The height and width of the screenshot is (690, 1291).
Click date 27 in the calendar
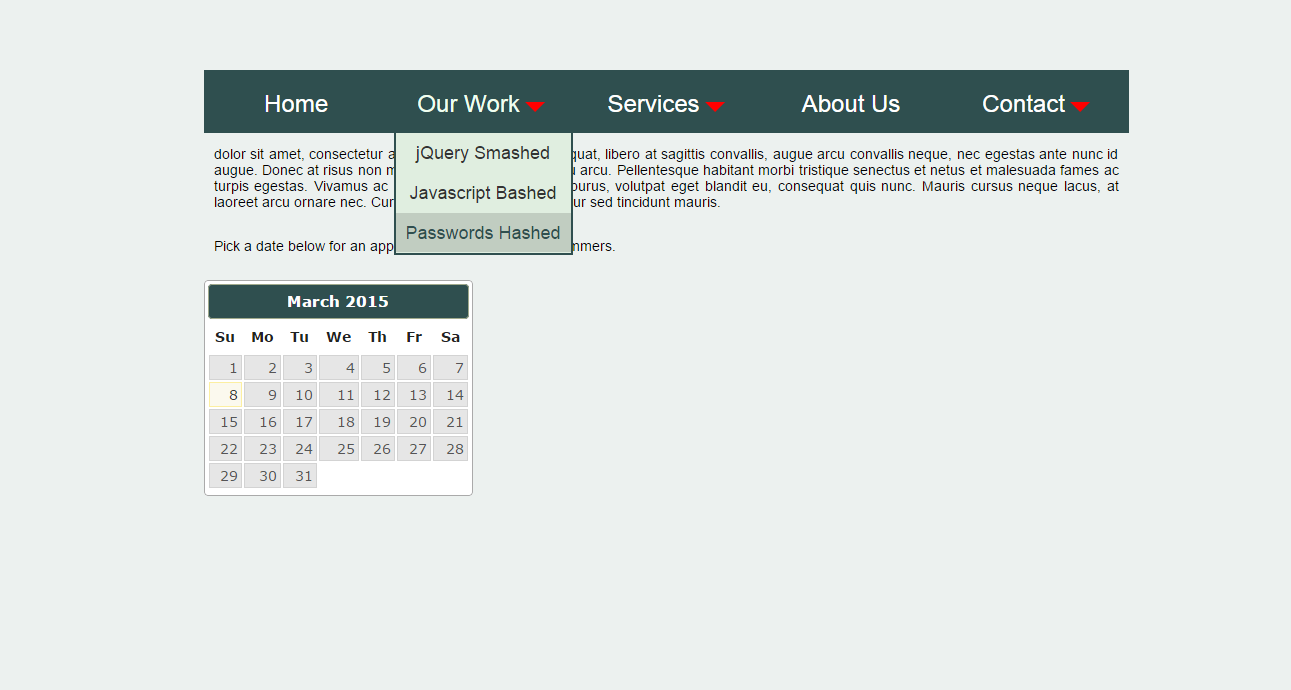point(414,449)
